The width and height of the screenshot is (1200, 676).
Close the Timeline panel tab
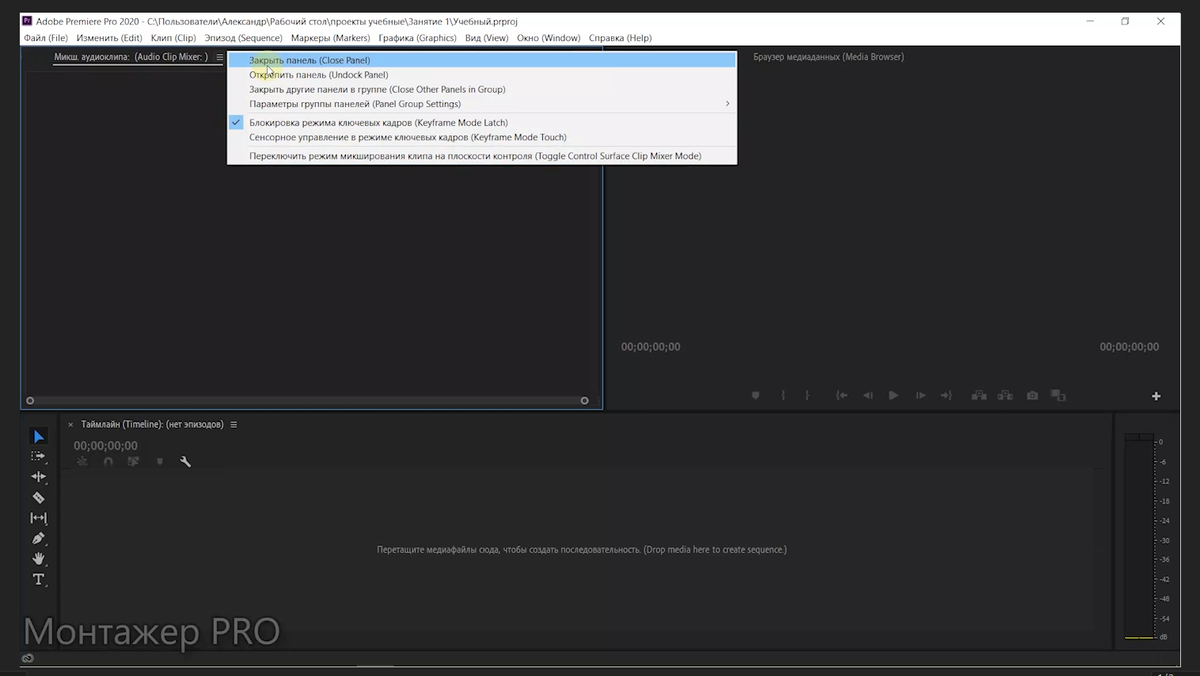tap(71, 425)
